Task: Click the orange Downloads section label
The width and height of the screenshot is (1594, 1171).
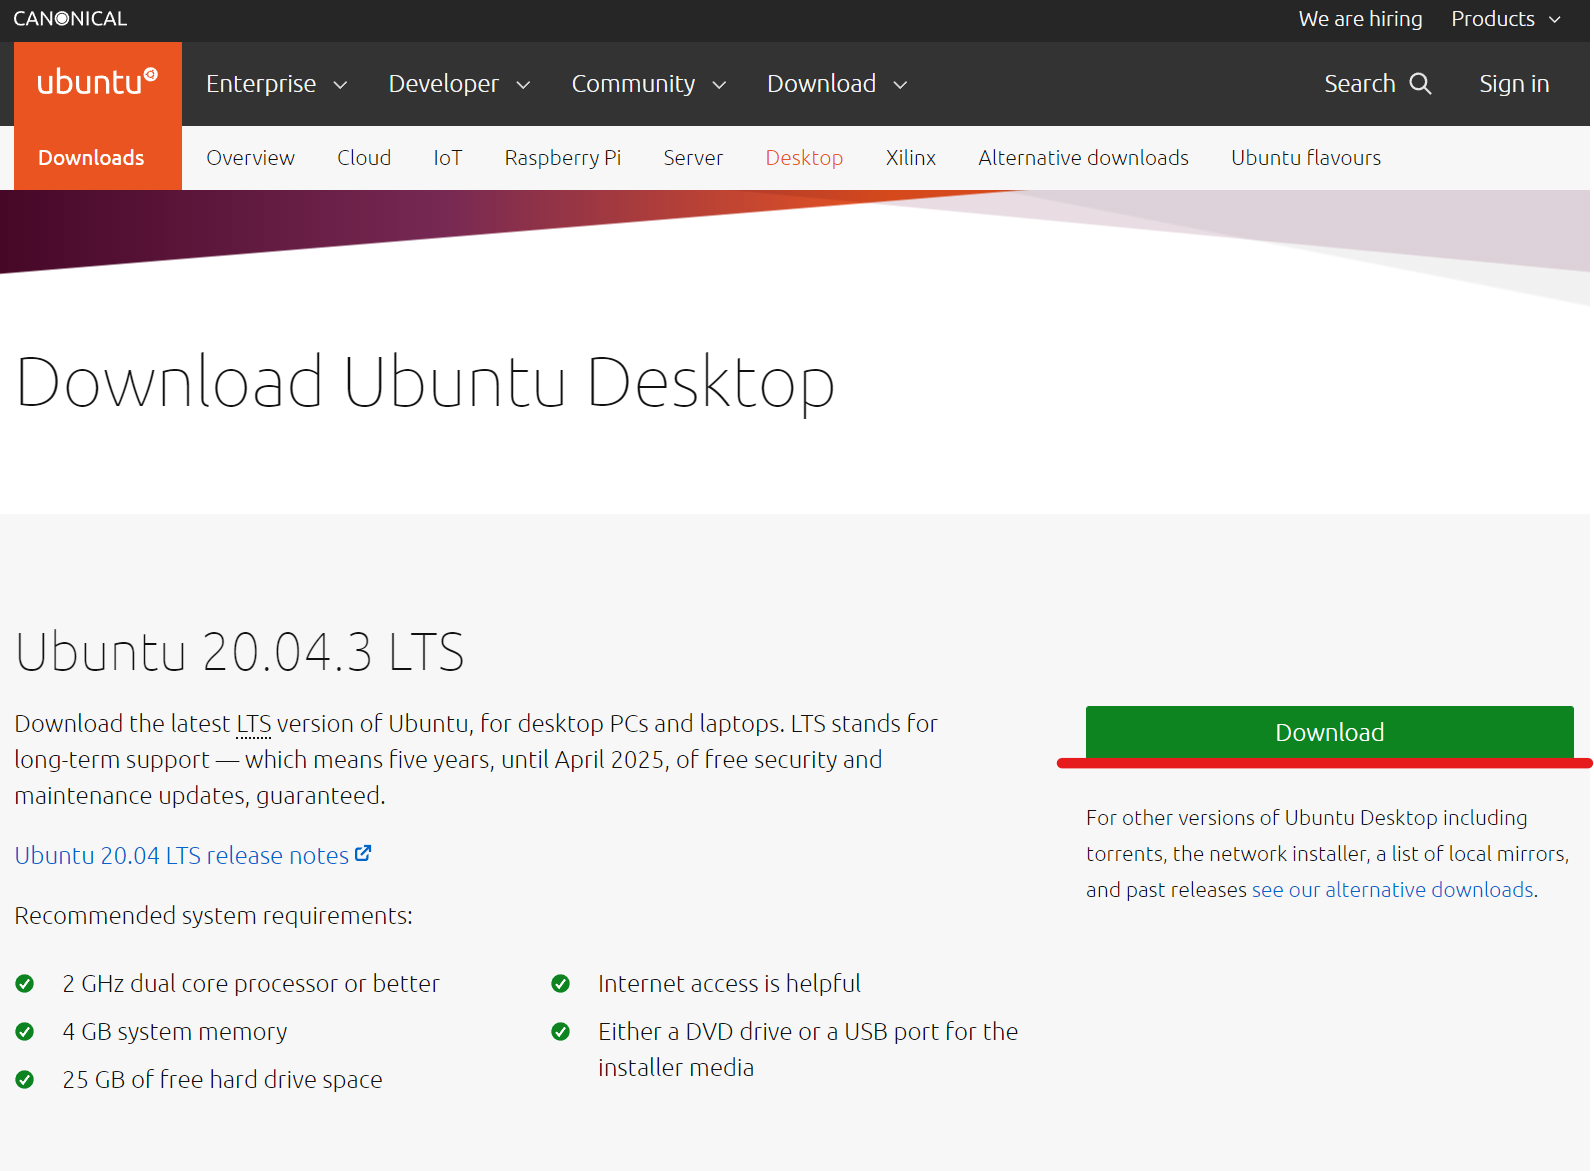Action: point(91,158)
